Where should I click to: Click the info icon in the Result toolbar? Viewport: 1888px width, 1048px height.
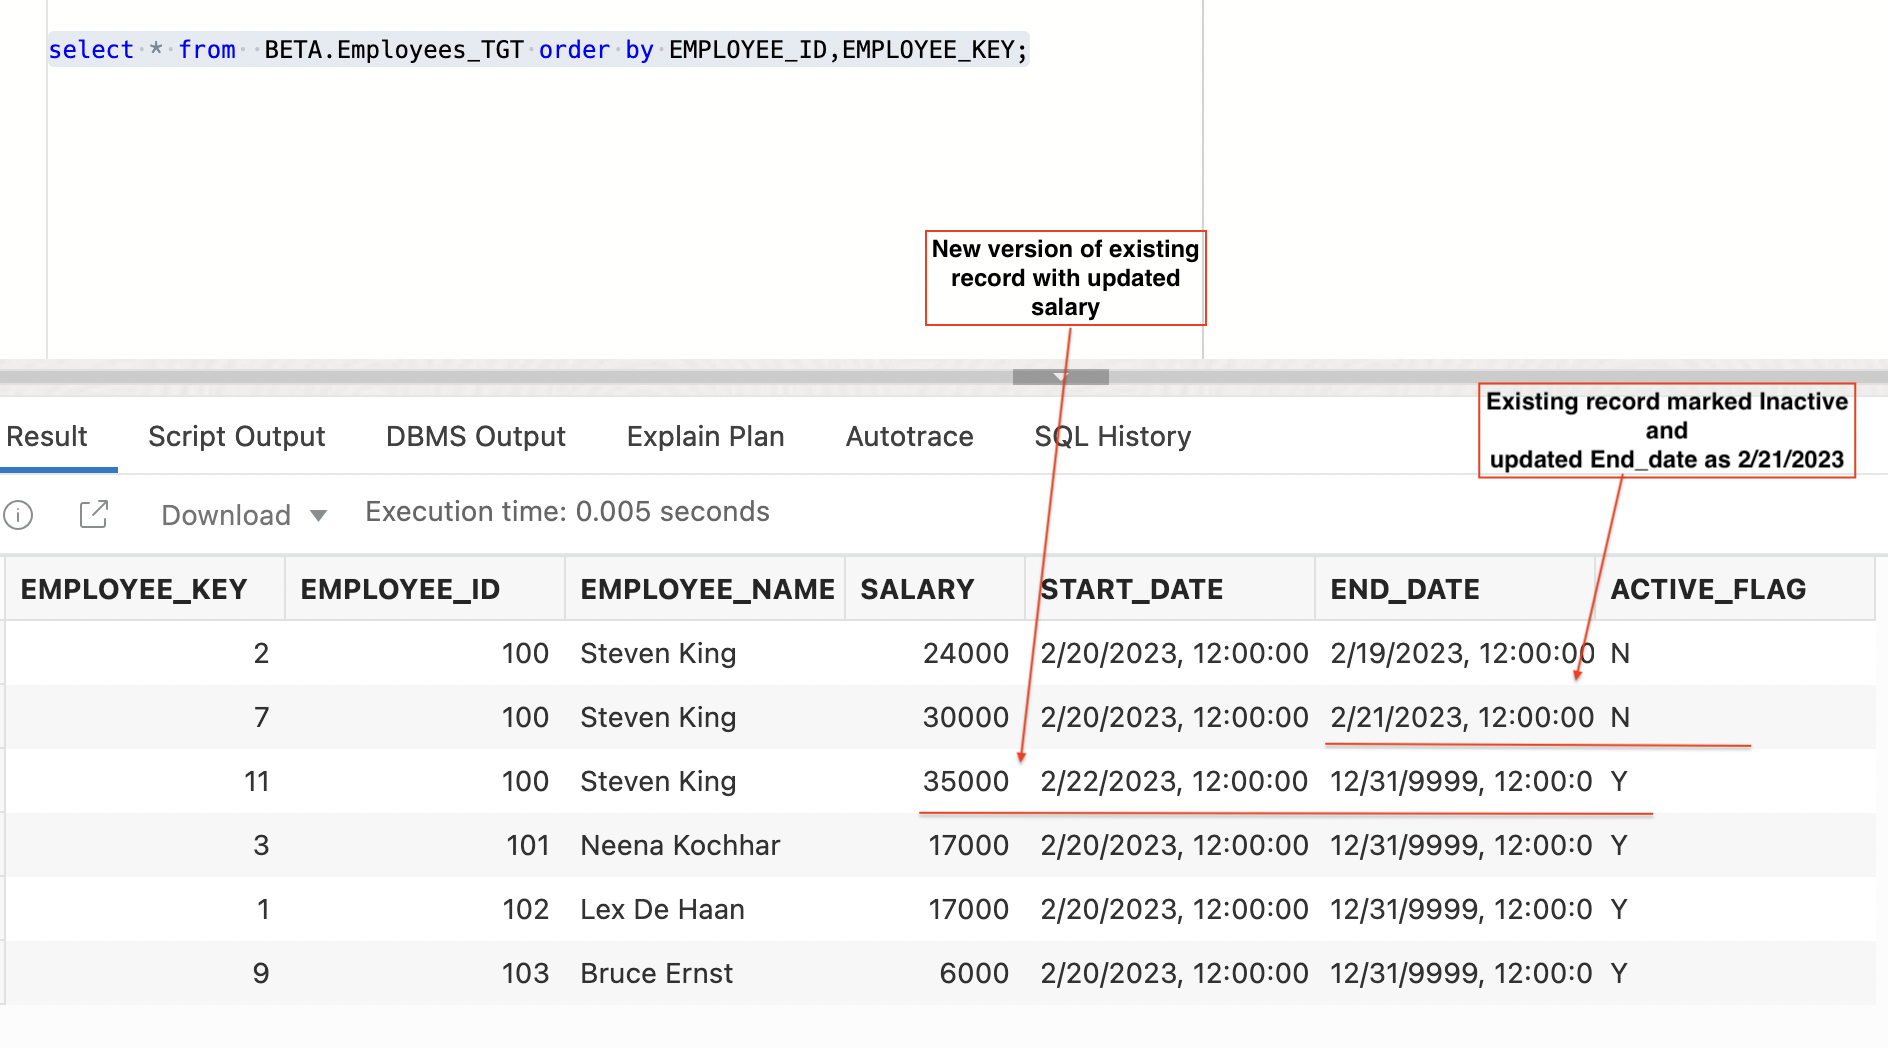pos(18,514)
